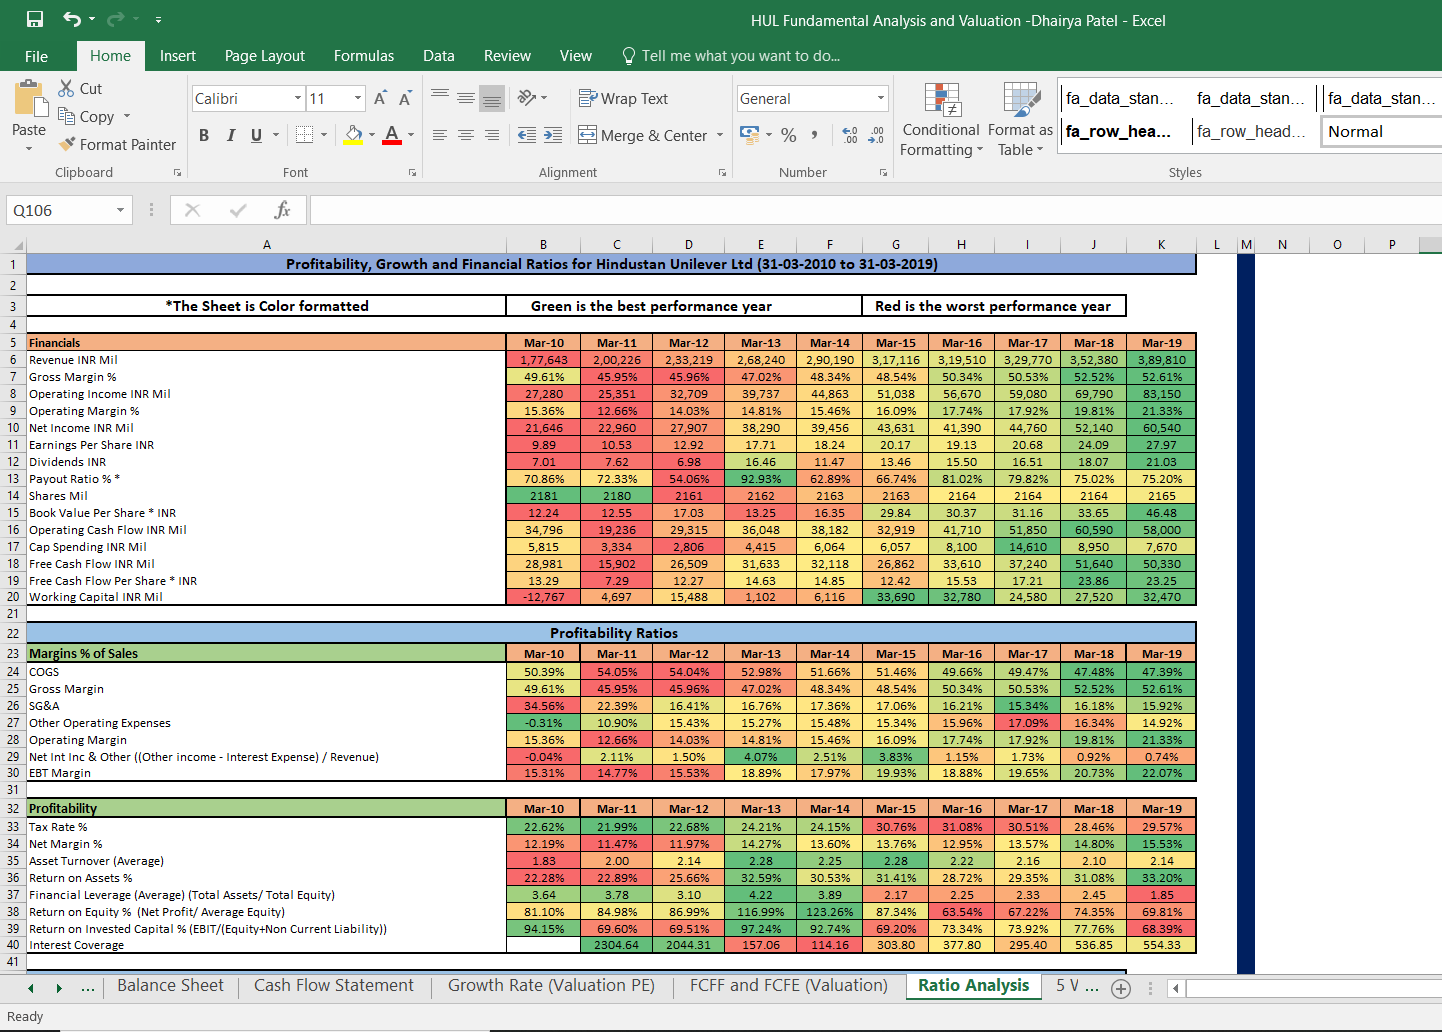Click the Copy button
Image resolution: width=1442 pixels, height=1032 pixels.
point(86,116)
